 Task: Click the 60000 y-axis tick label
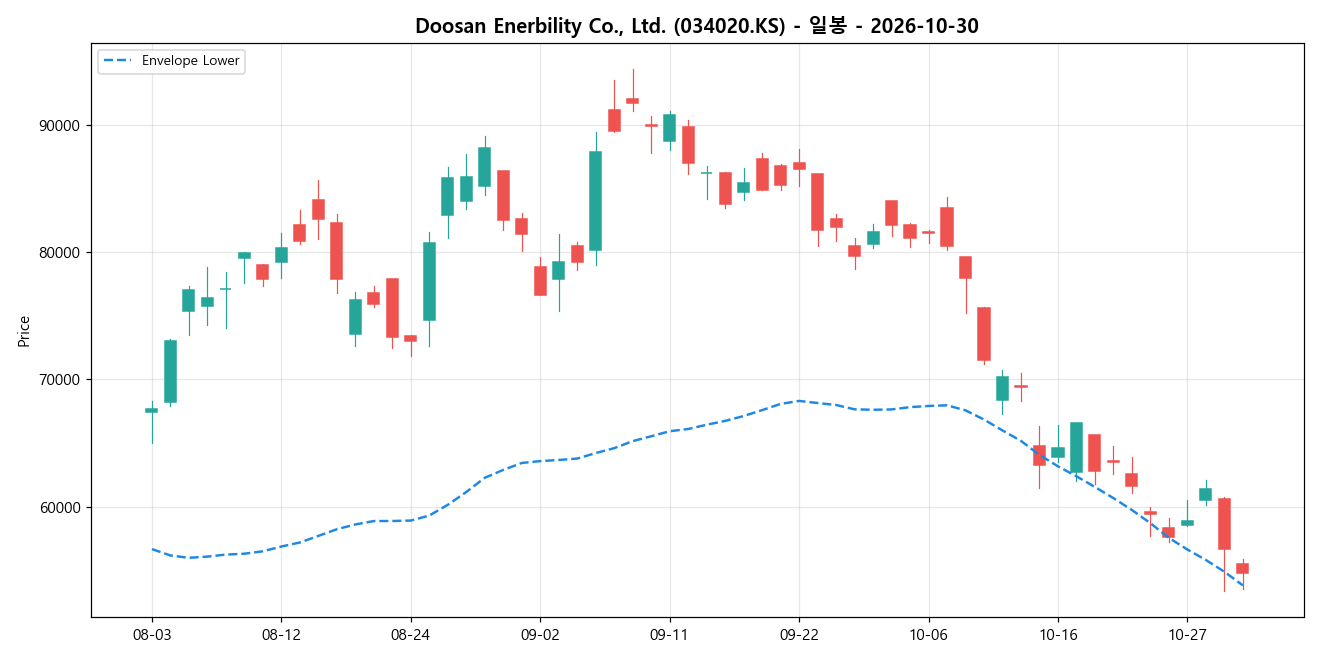60,507
